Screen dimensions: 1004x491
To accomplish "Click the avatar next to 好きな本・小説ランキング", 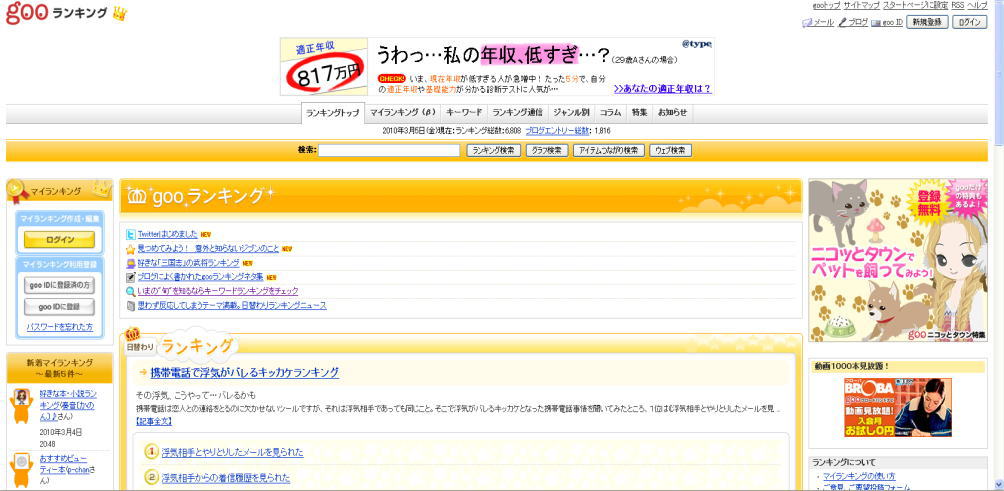I will 22,405.
